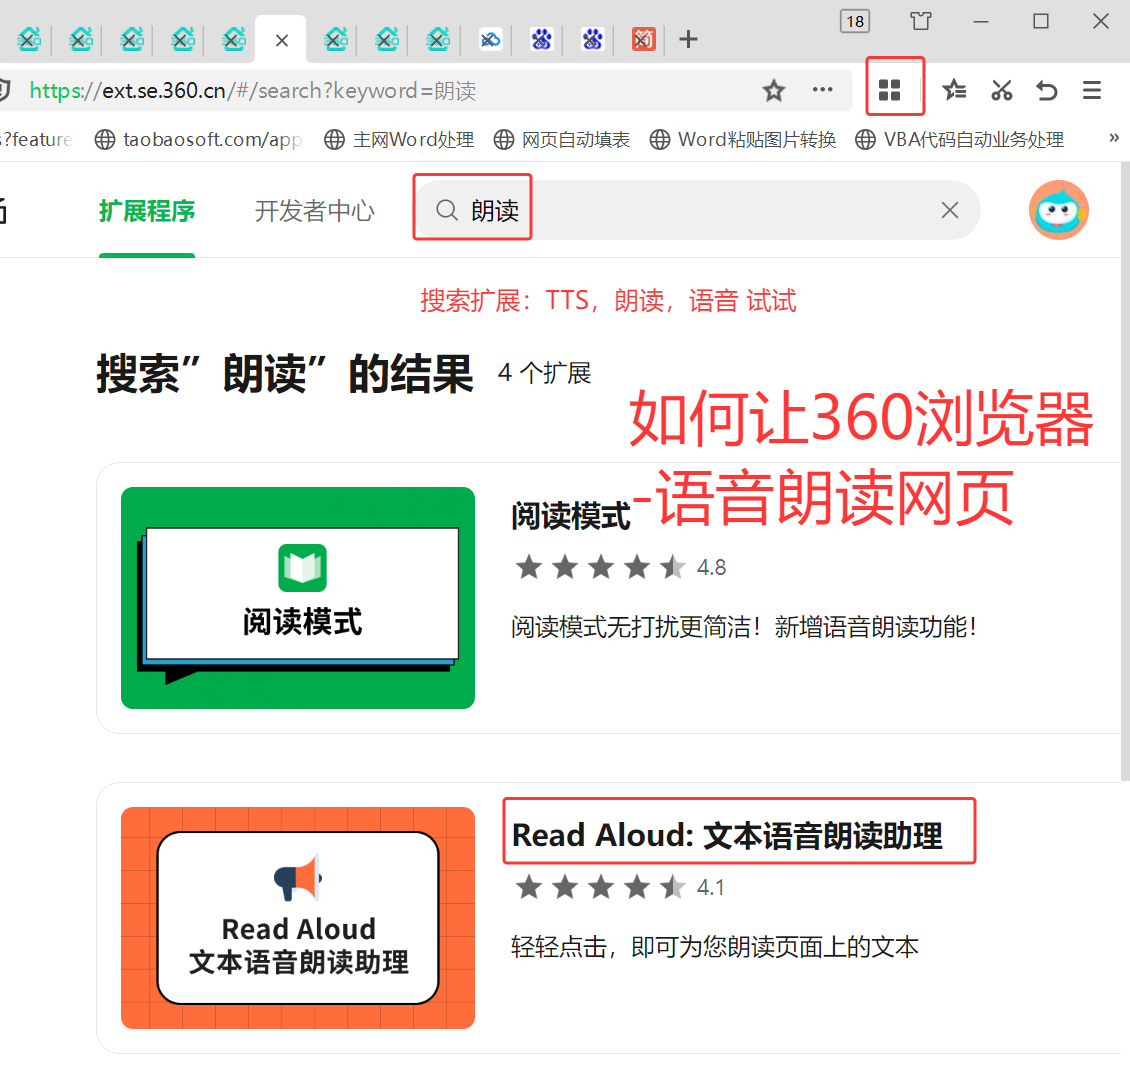Open taobaosoft.com/app bookmark

(199, 139)
